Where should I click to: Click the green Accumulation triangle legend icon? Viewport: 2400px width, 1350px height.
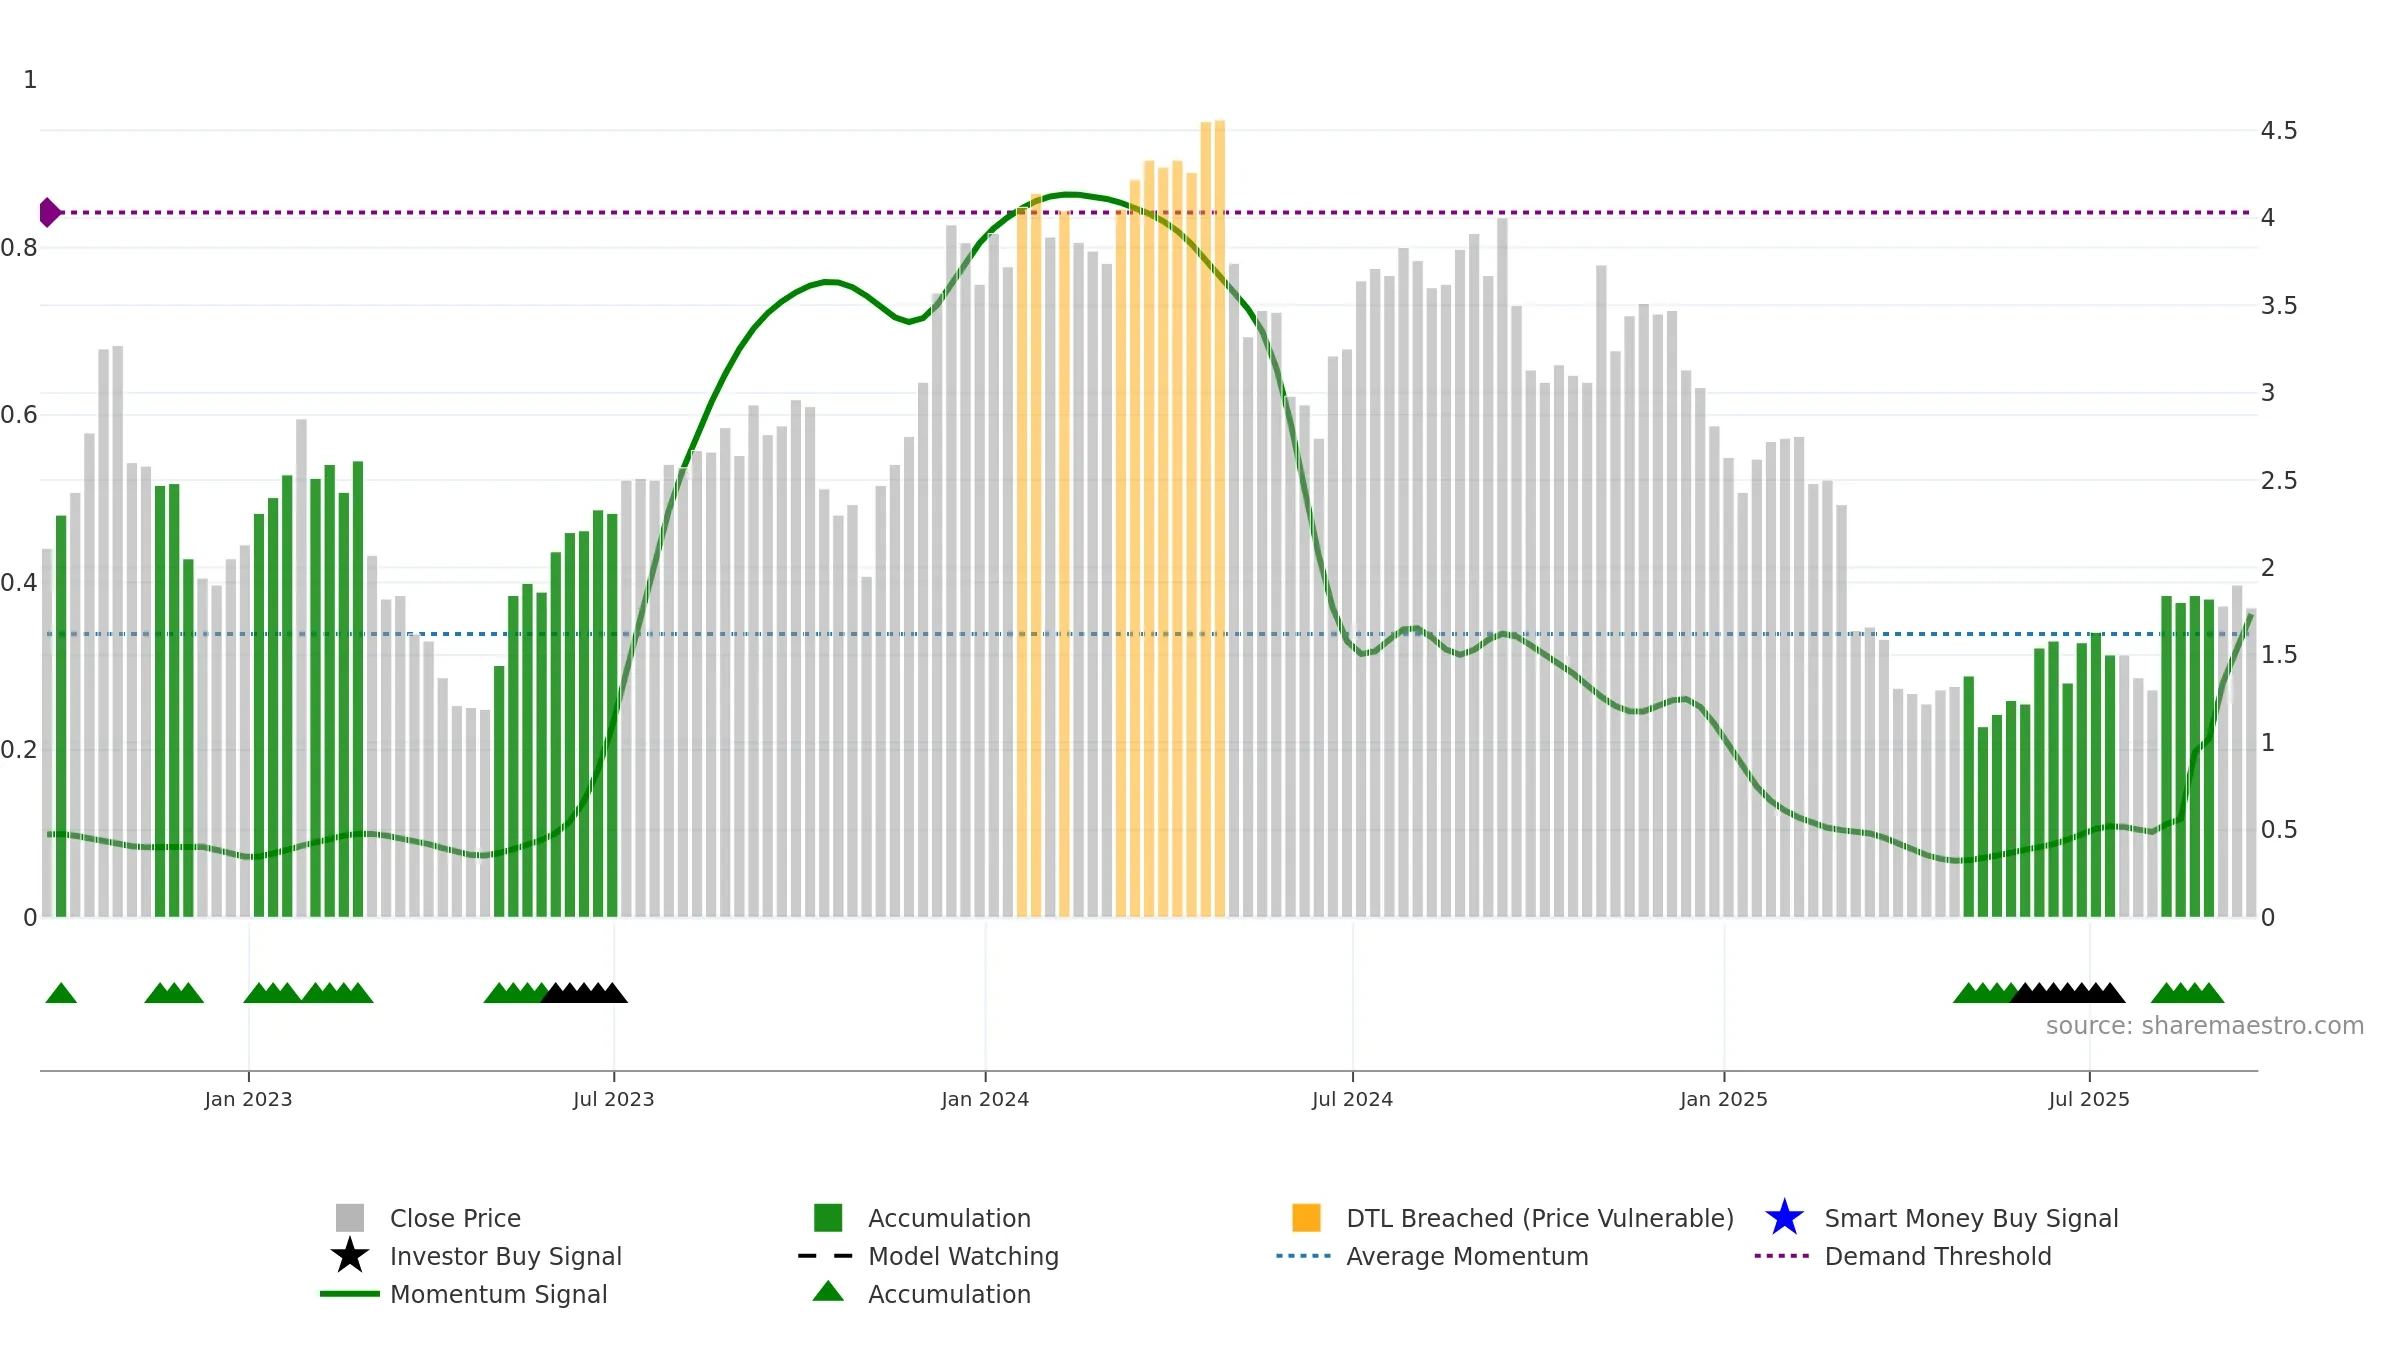tap(828, 1291)
